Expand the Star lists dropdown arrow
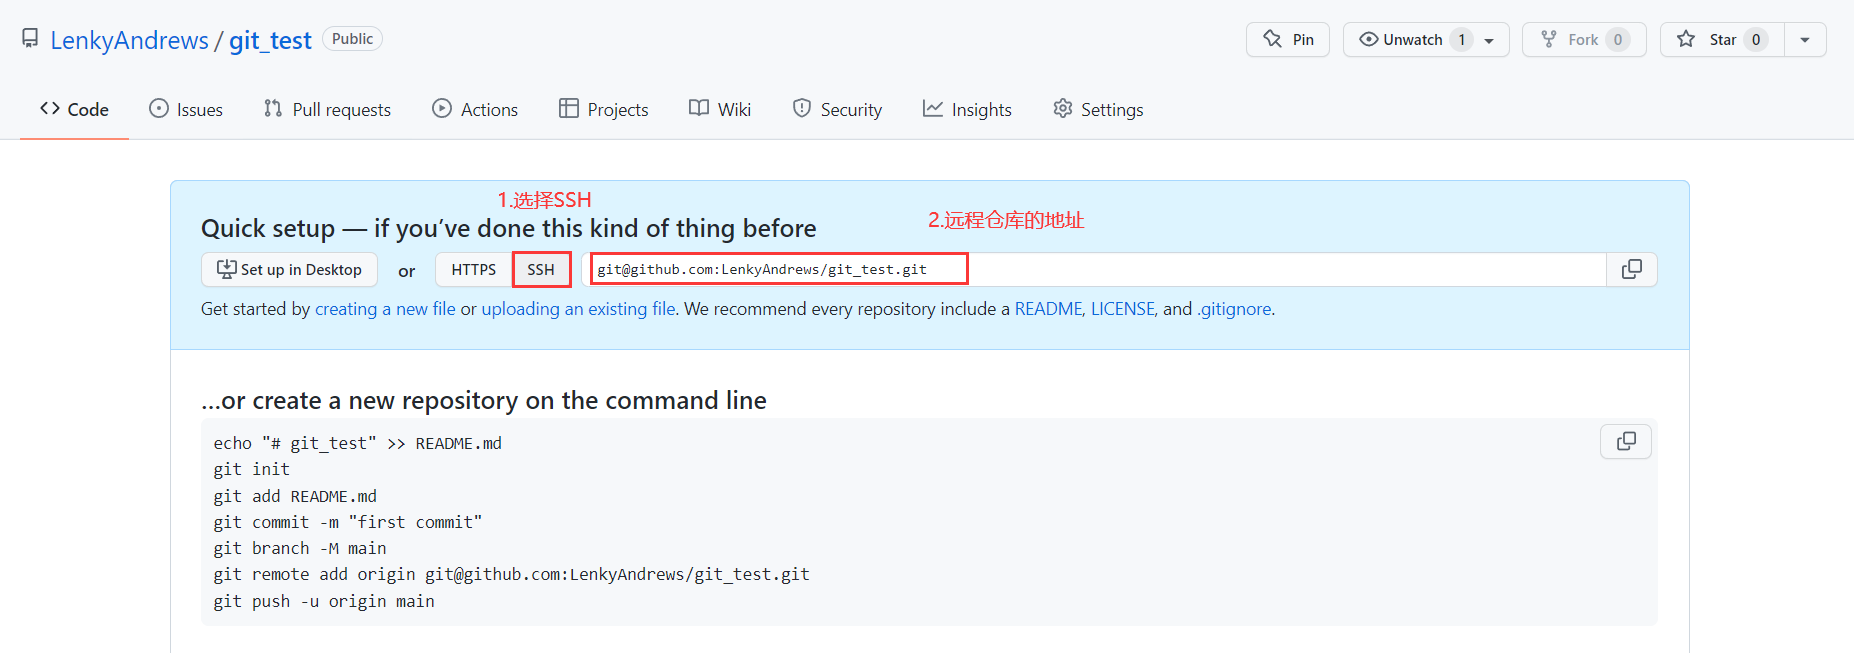The height and width of the screenshot is (653, 1854). click(x=1805, y=40)
